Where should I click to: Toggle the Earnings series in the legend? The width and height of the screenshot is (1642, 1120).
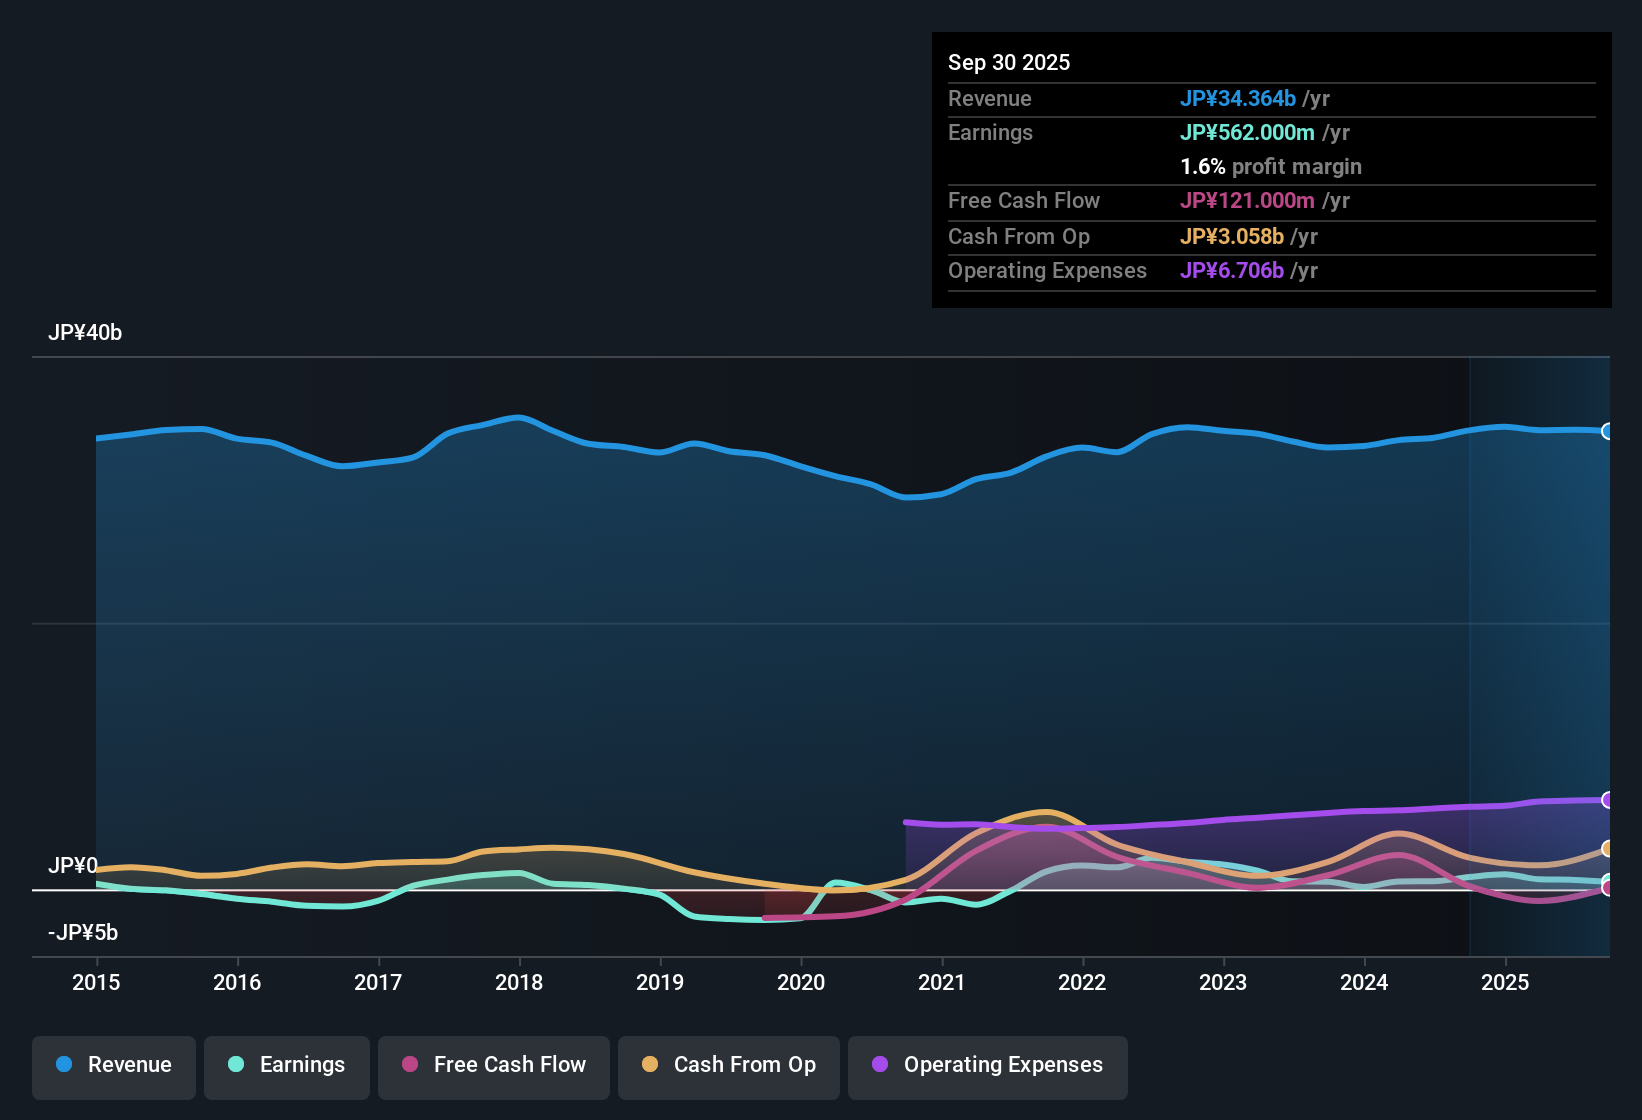click(286, 1065)
